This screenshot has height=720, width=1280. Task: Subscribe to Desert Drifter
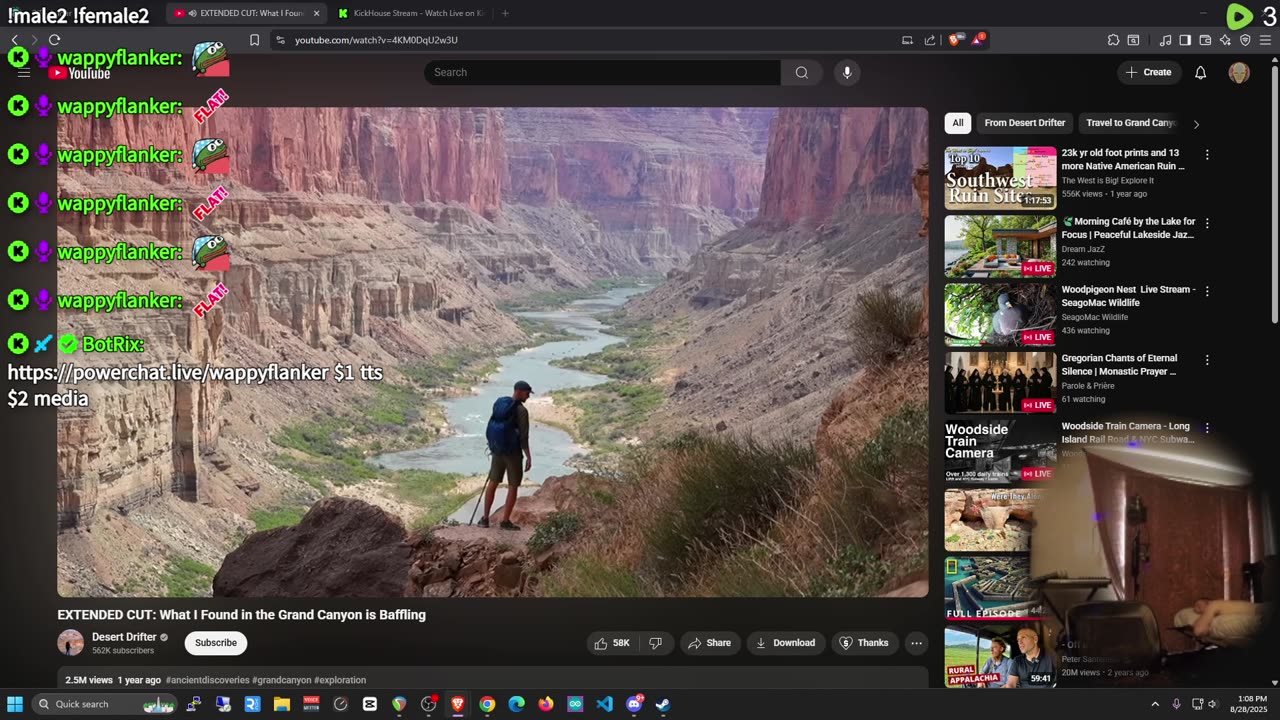coord(216,643)
